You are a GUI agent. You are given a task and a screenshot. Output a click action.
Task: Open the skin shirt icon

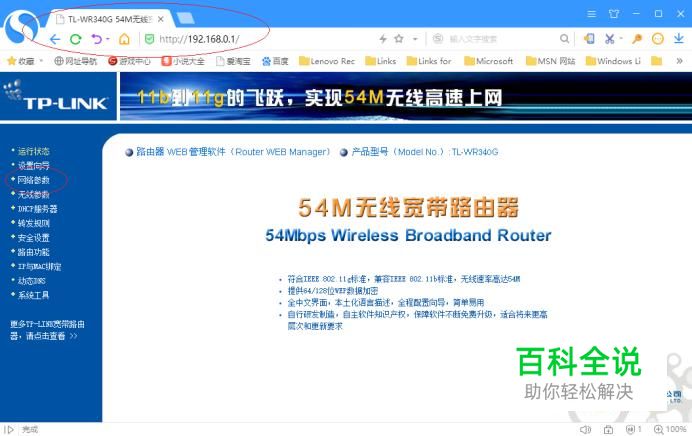pos(614,14)
